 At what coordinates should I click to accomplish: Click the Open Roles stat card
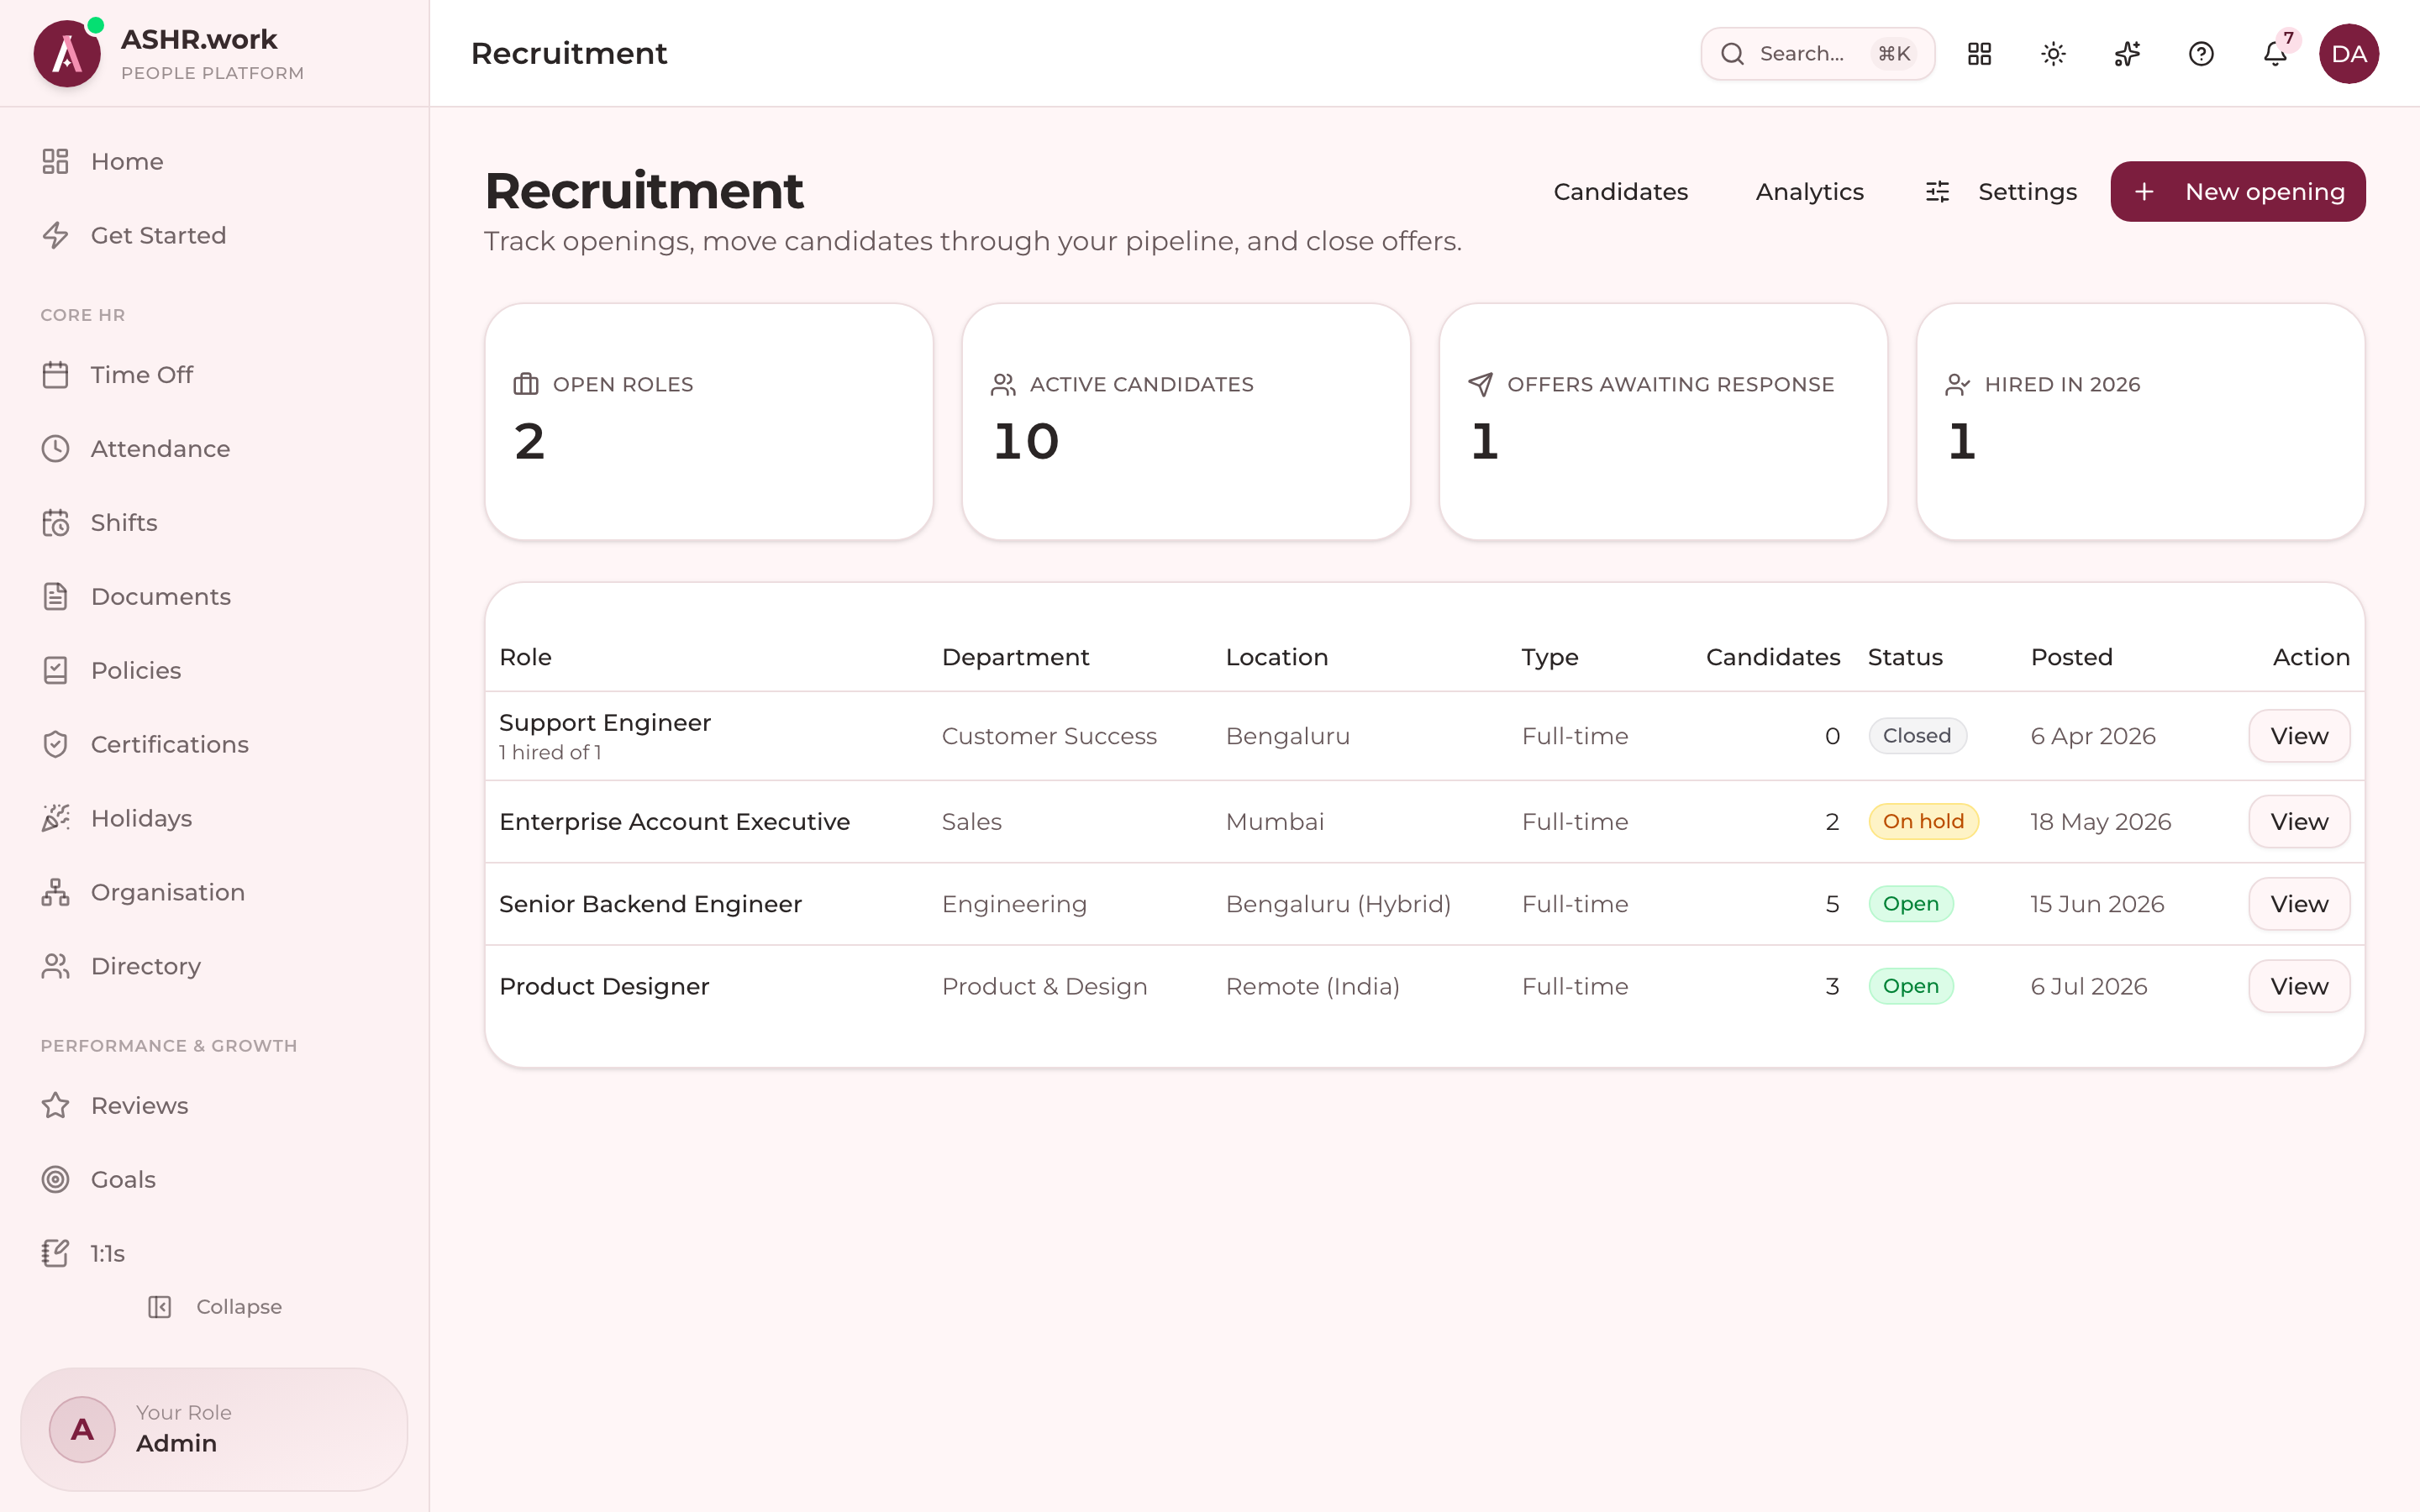coord(709,422)
